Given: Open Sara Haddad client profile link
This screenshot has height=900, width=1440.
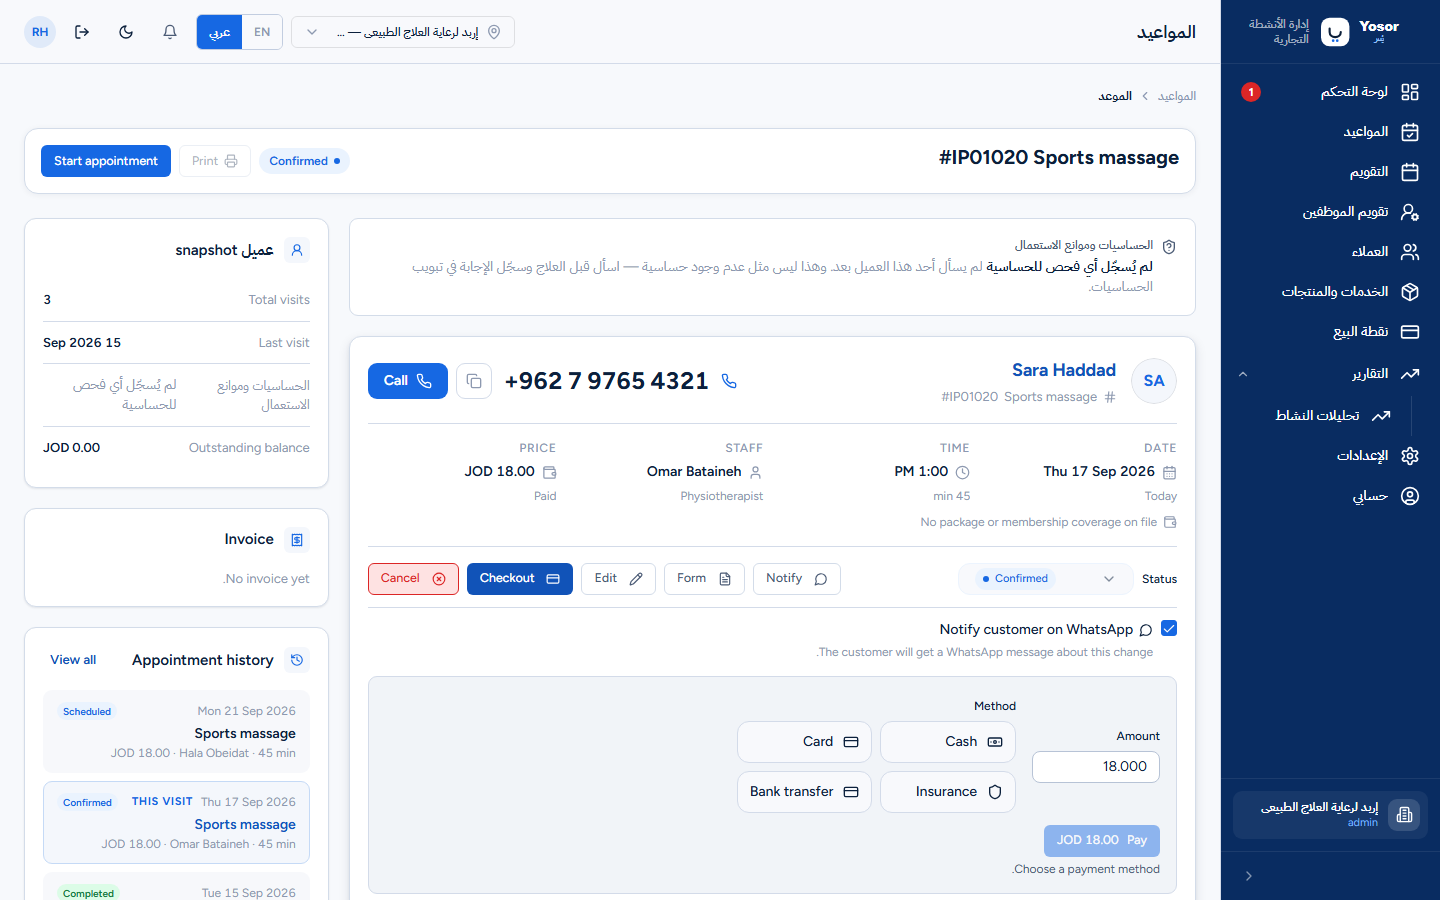Looking at the screenshot, I should [1064, 370].
